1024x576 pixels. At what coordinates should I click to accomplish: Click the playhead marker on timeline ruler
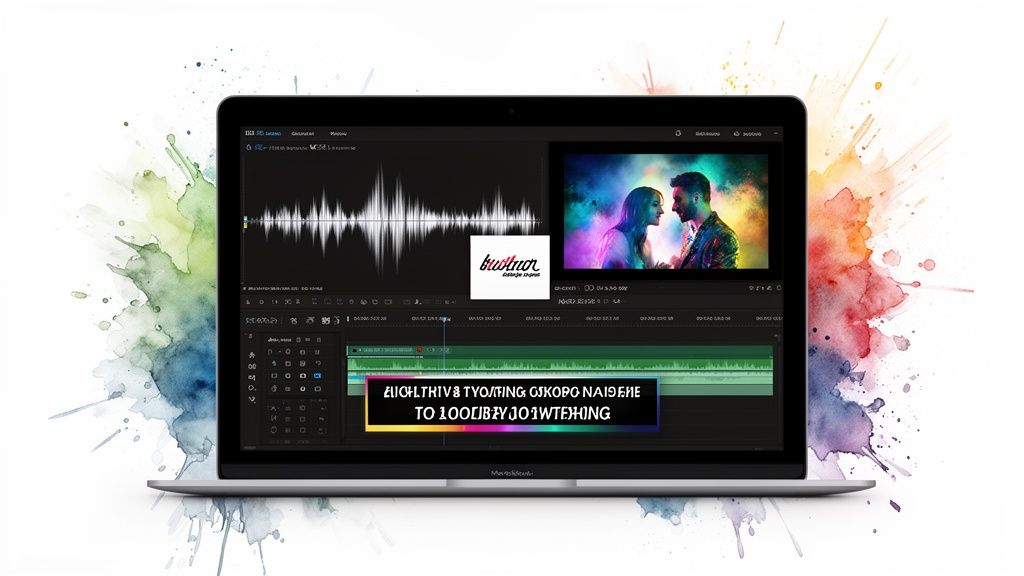click(444, 319)
